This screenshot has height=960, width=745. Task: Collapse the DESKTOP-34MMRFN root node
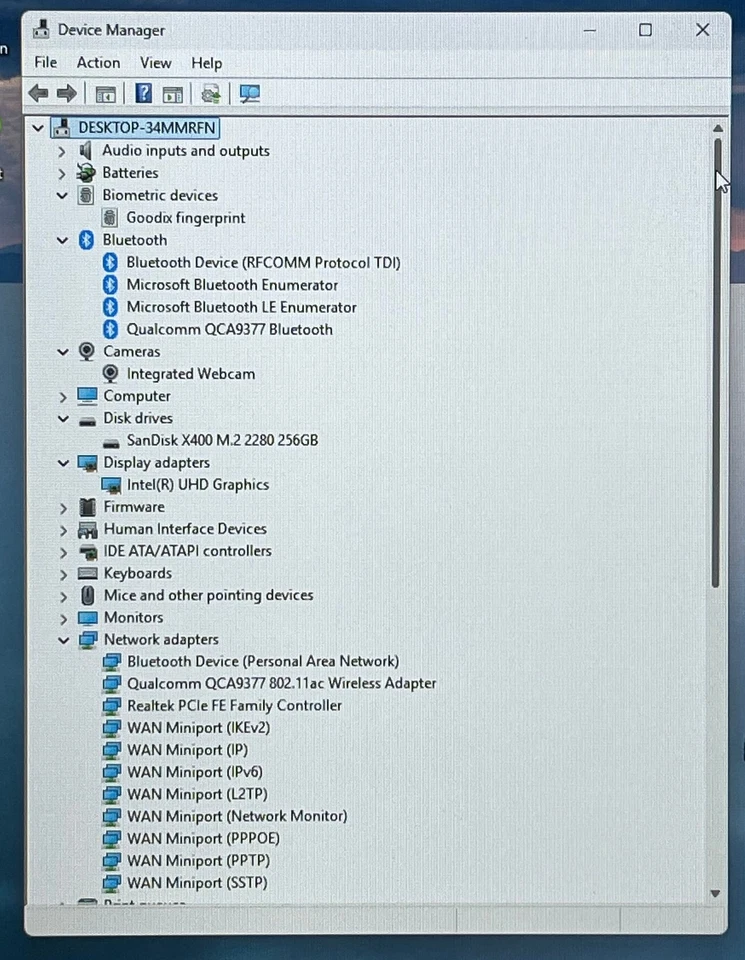point(38,128)
